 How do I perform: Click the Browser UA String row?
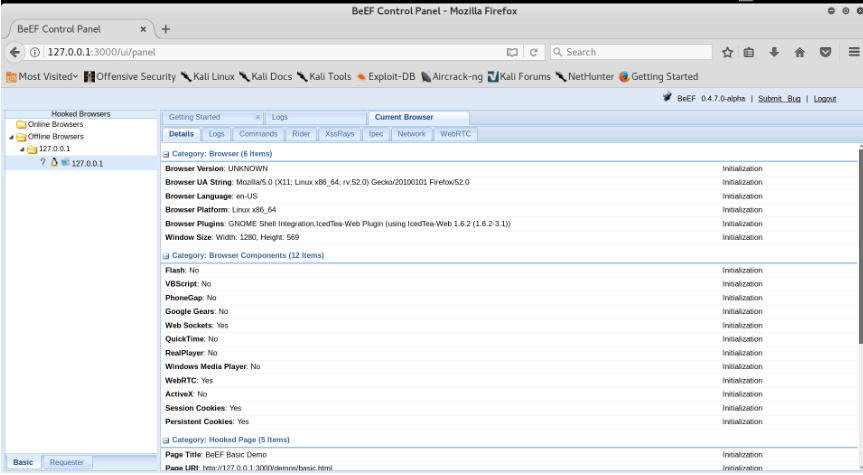point(509,182)
